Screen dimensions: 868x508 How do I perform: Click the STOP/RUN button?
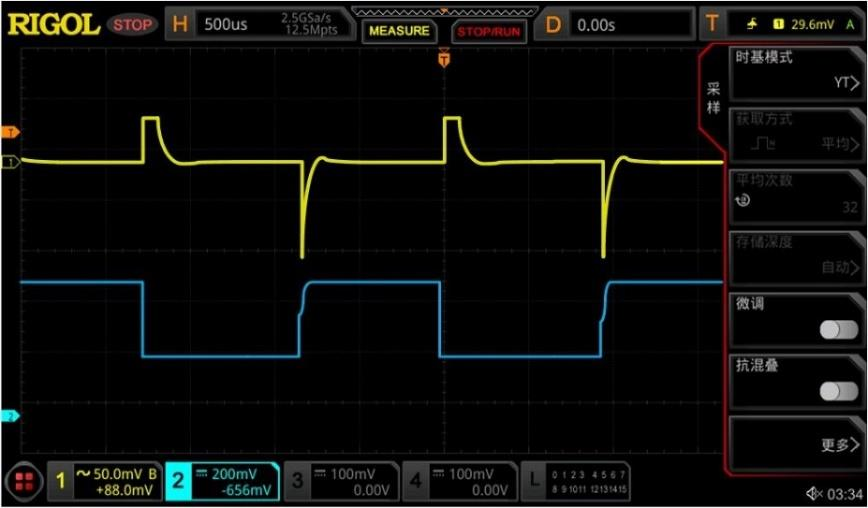tap(488, 31)
